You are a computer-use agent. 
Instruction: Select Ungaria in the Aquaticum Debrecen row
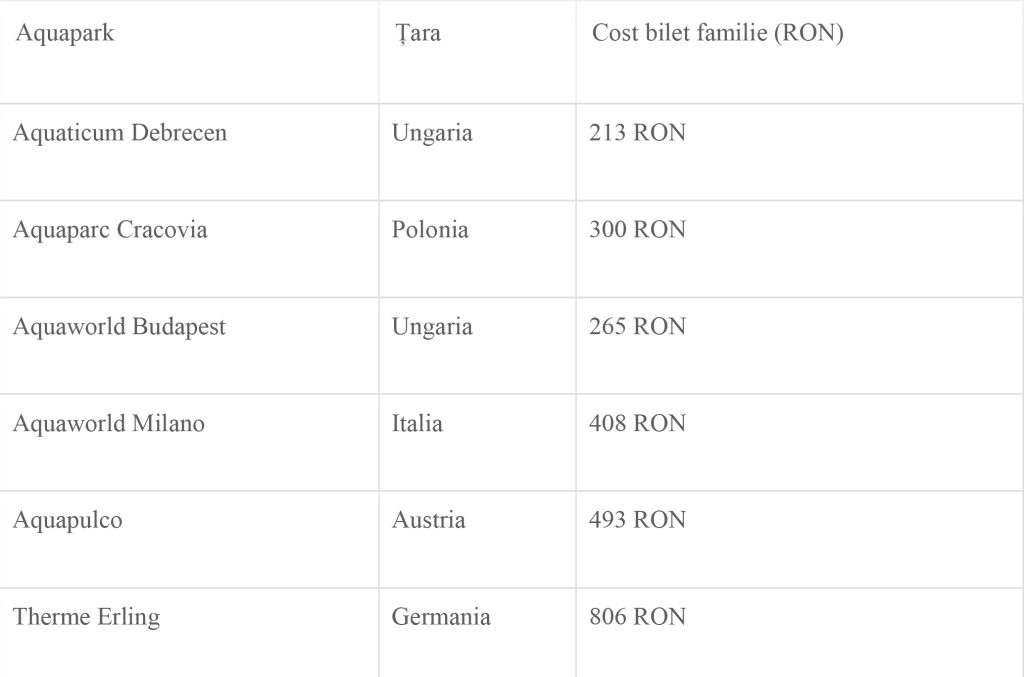tap(432, 133)
